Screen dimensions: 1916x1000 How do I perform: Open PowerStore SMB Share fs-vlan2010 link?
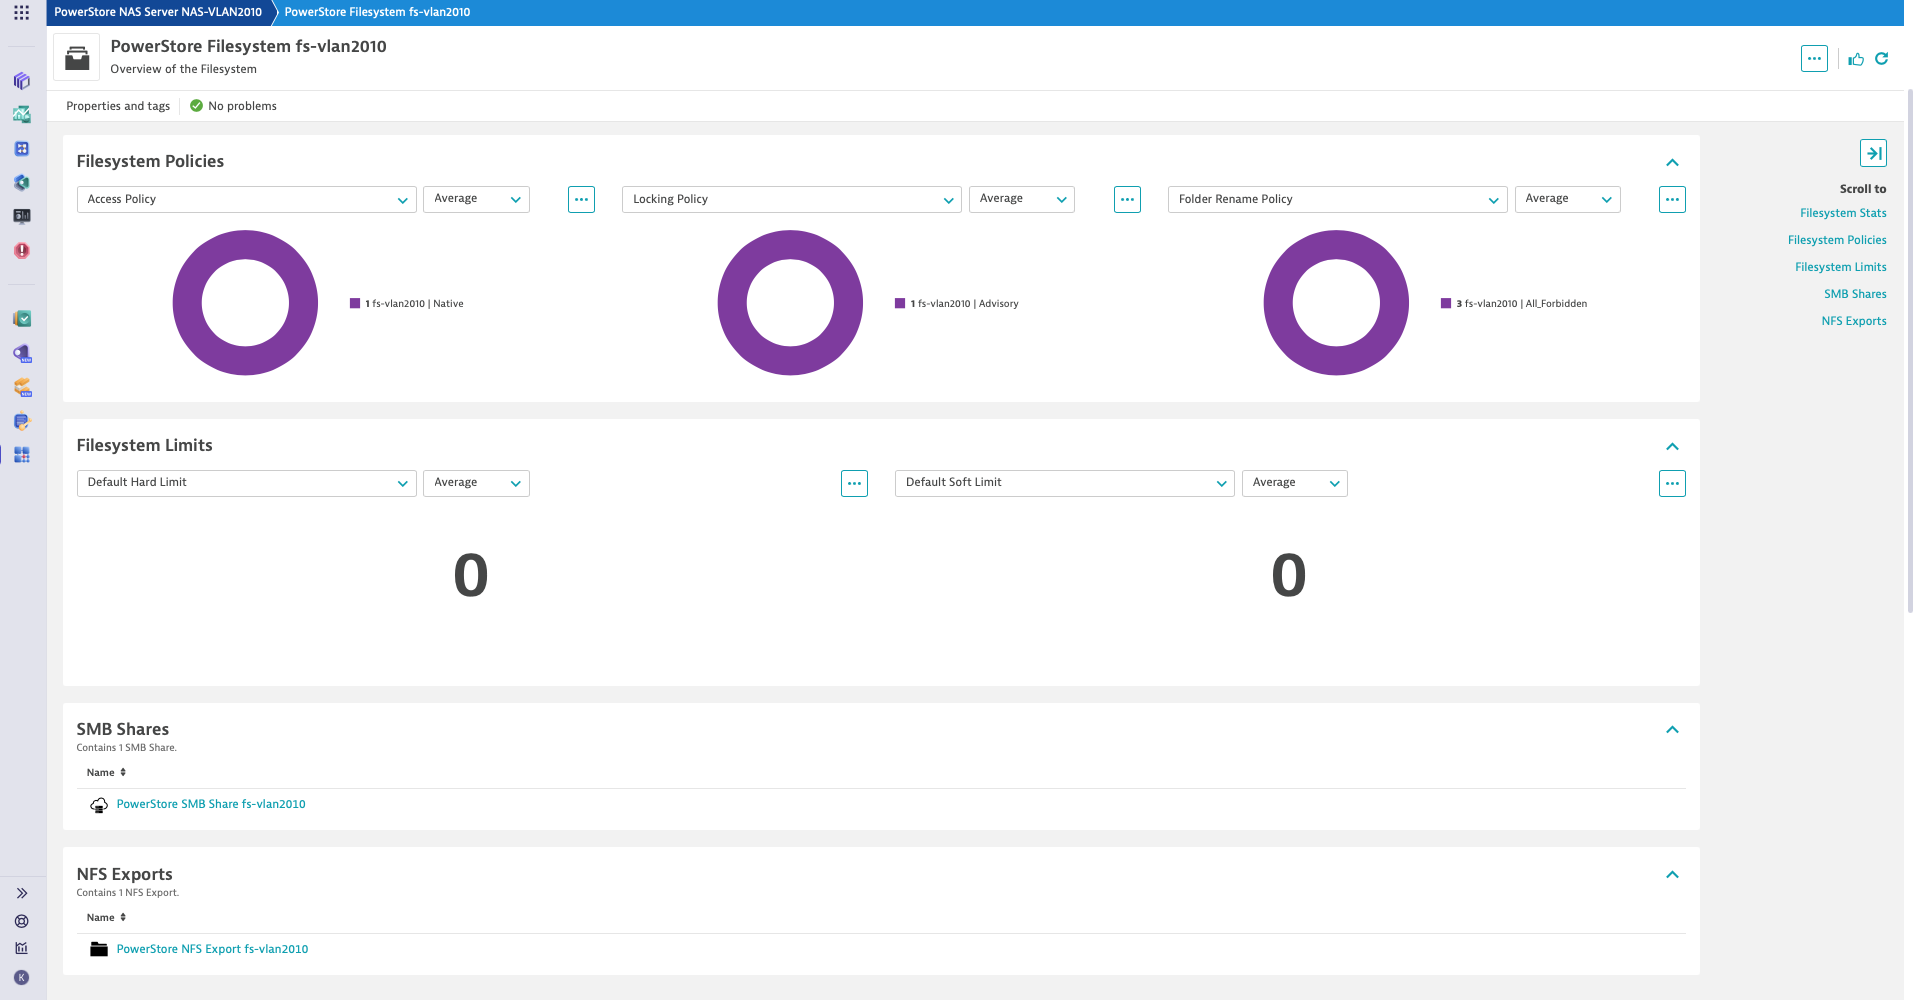coord(211,804)
